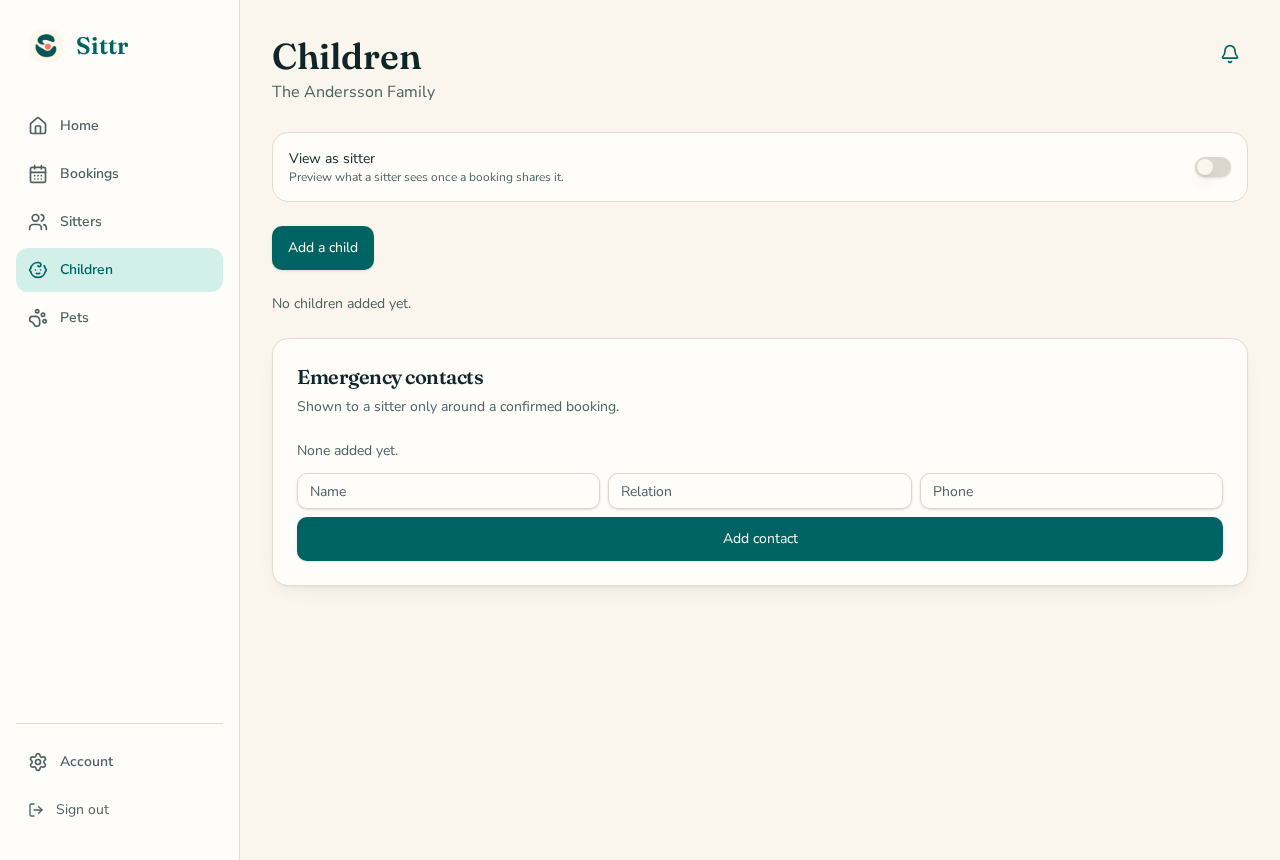Click the Account gear icon

pos(38,762)
